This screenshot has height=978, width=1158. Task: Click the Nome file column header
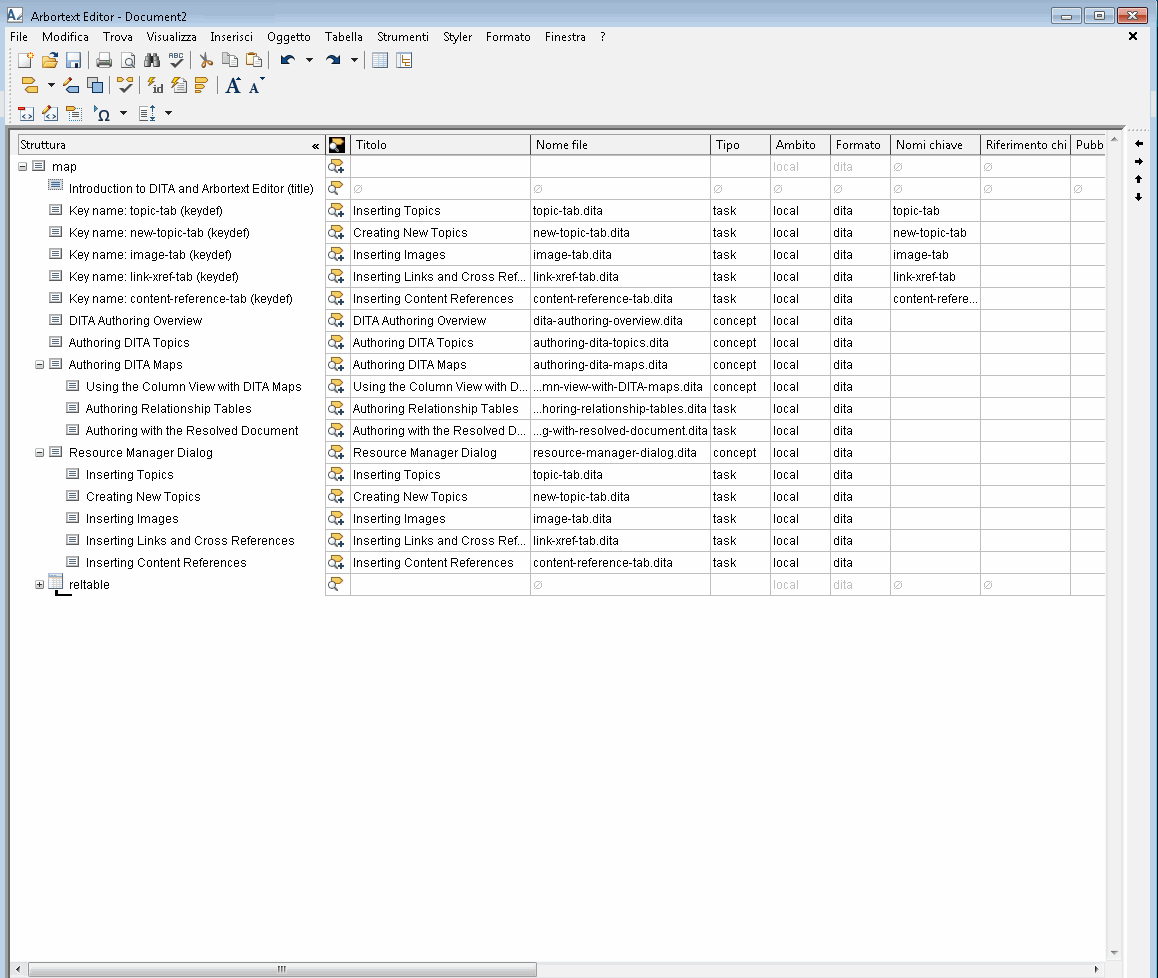620,145
